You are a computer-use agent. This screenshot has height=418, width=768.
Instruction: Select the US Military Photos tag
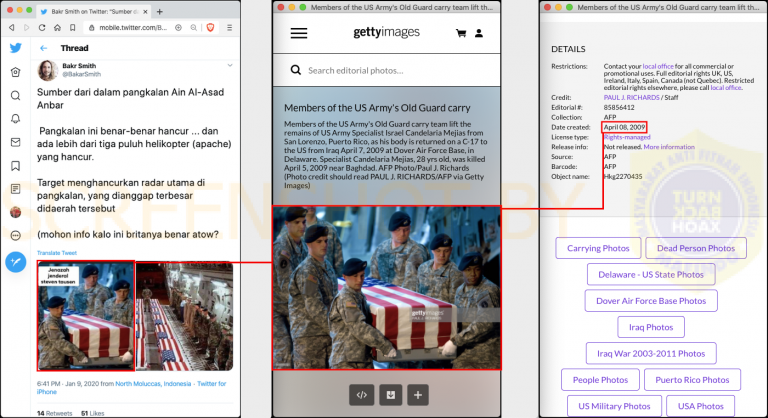pyautogui.click(x=614, y=406)
